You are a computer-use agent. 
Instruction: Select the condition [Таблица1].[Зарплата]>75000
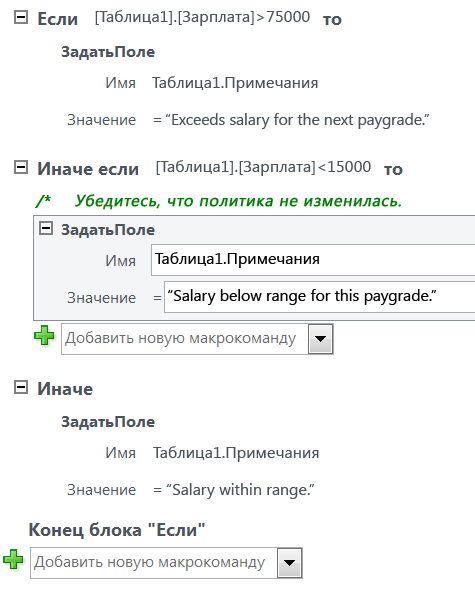click(202, 17)
